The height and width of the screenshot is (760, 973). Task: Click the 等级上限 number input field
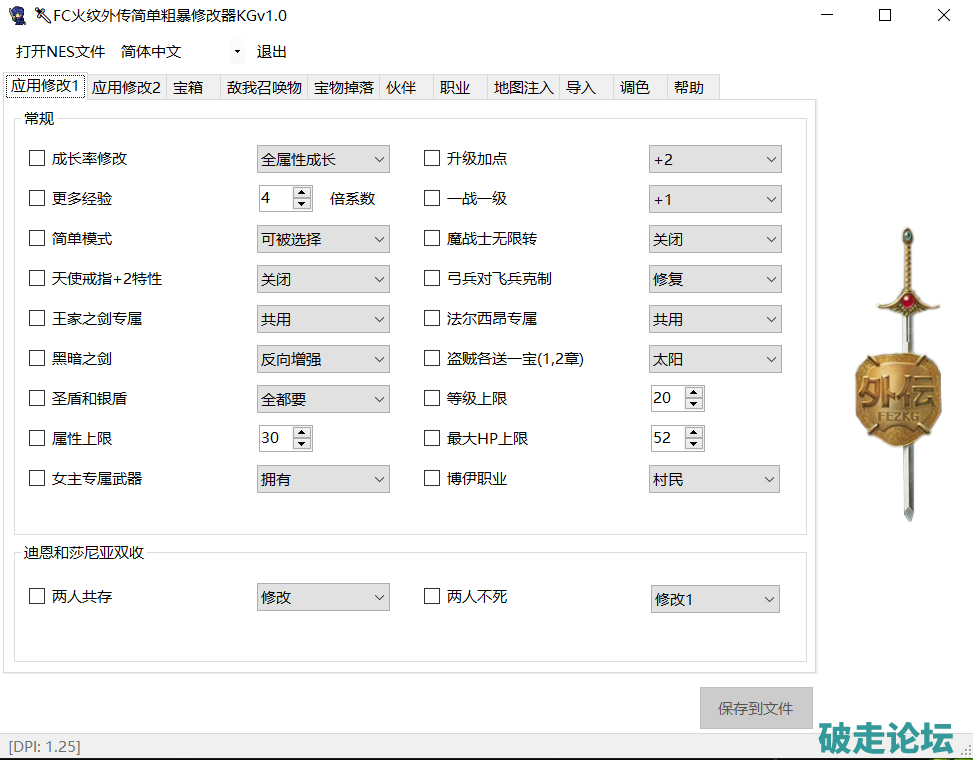click(666, 398)
